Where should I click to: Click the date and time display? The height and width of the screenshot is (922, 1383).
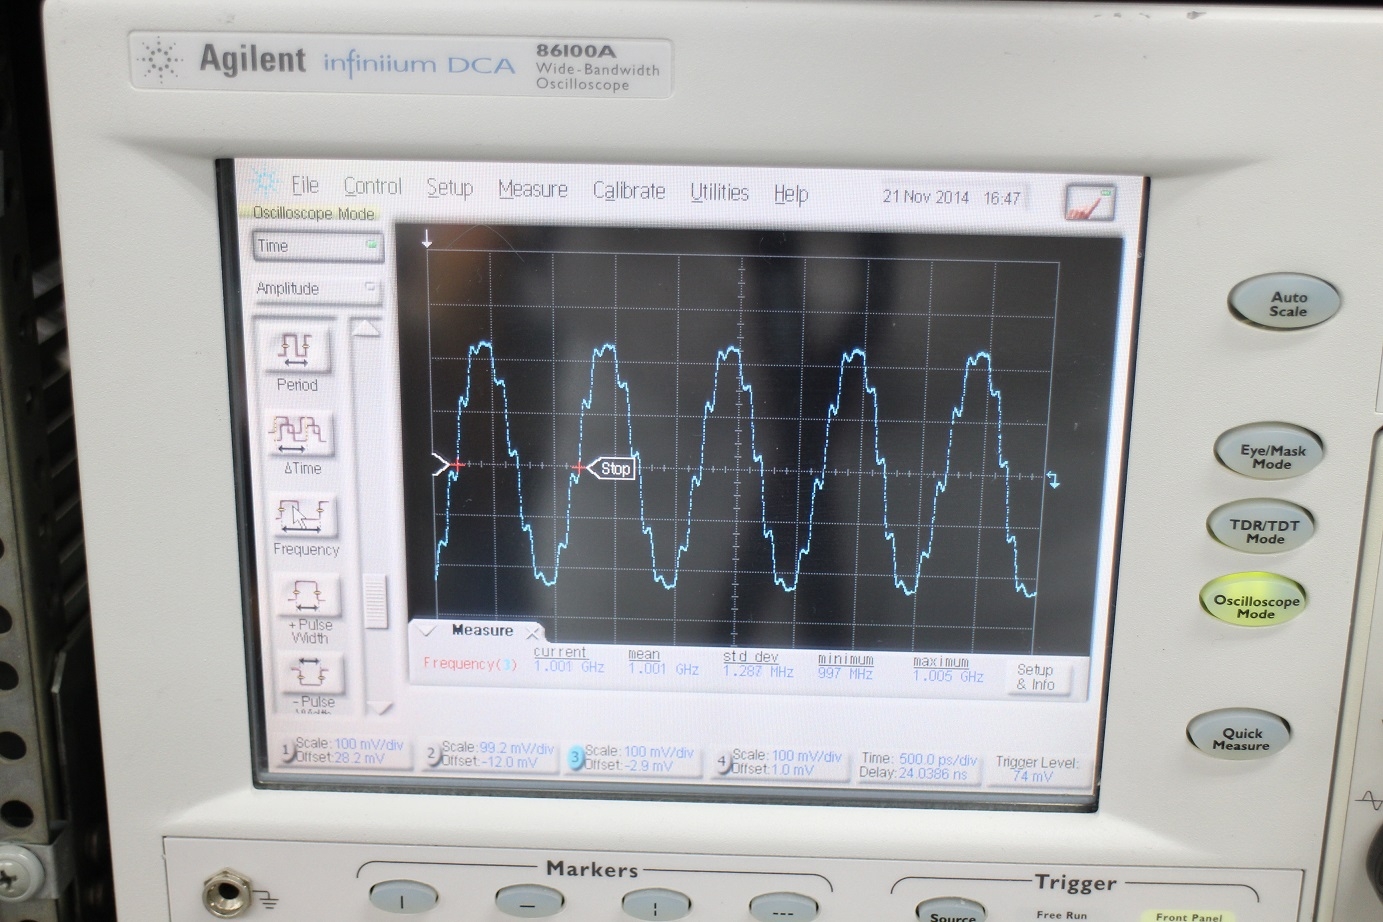(951, 197)
